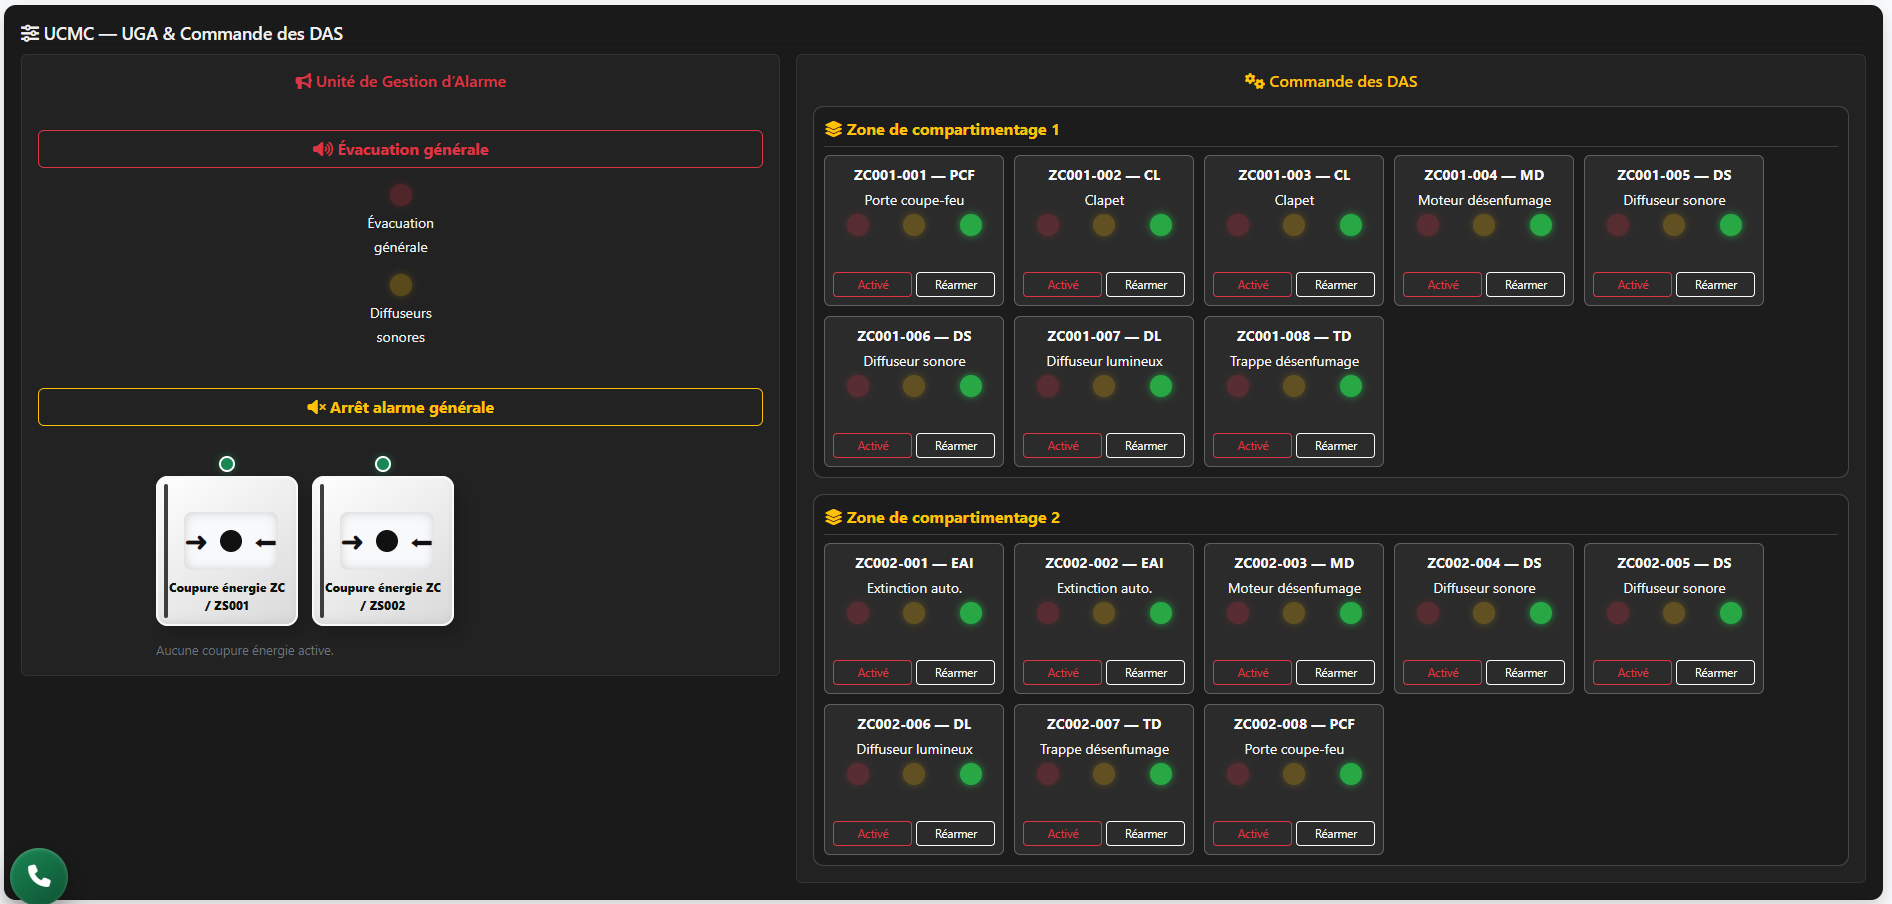Rearm ZC001-004 Moteur désenfumage

point(1526,285)
